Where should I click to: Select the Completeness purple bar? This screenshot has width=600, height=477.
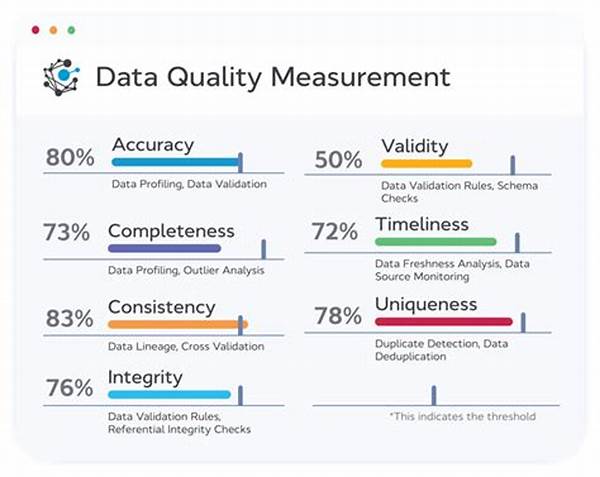tap(164, 248)
